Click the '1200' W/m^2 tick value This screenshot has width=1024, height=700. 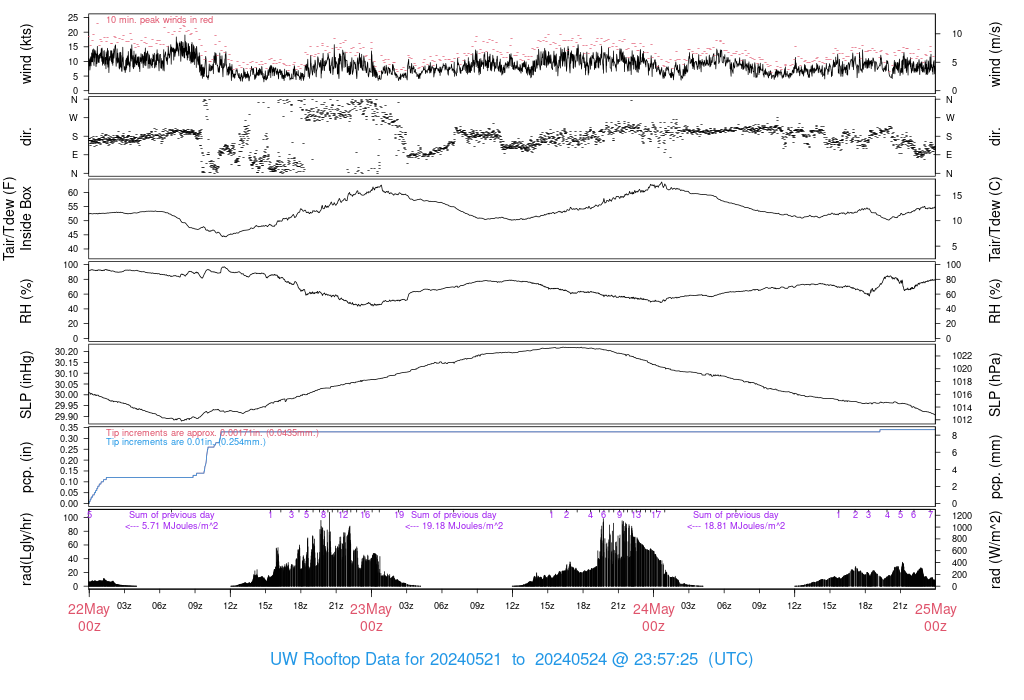pyautogui.click(x=962, y=516)
